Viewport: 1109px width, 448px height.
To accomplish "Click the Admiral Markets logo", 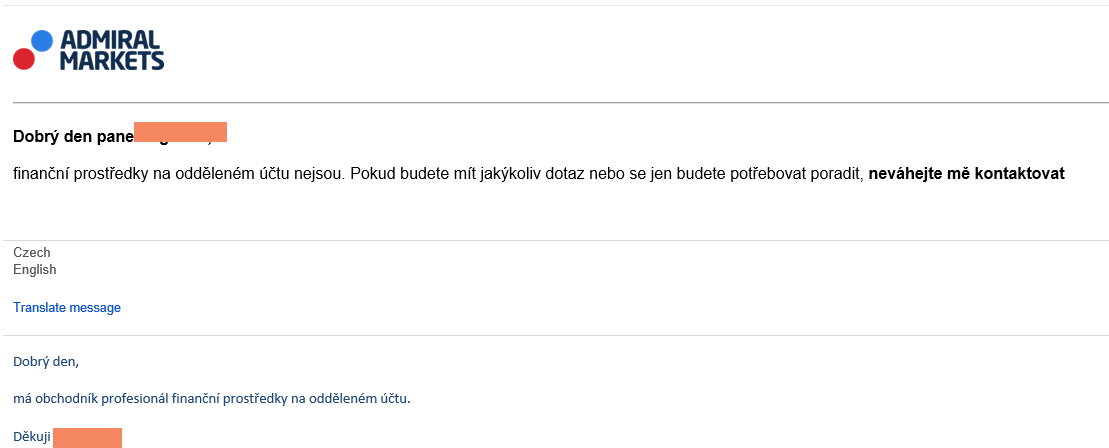I will tap(89, 50).
